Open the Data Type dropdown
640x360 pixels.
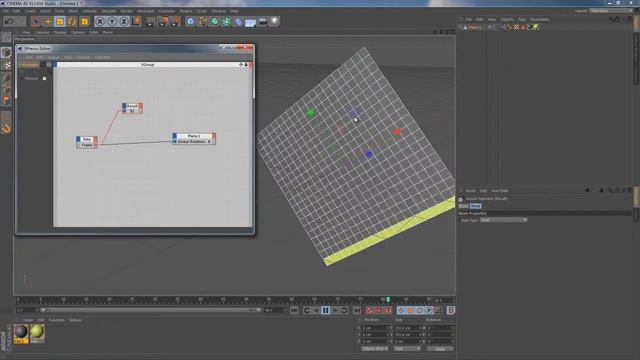(504, 220)
